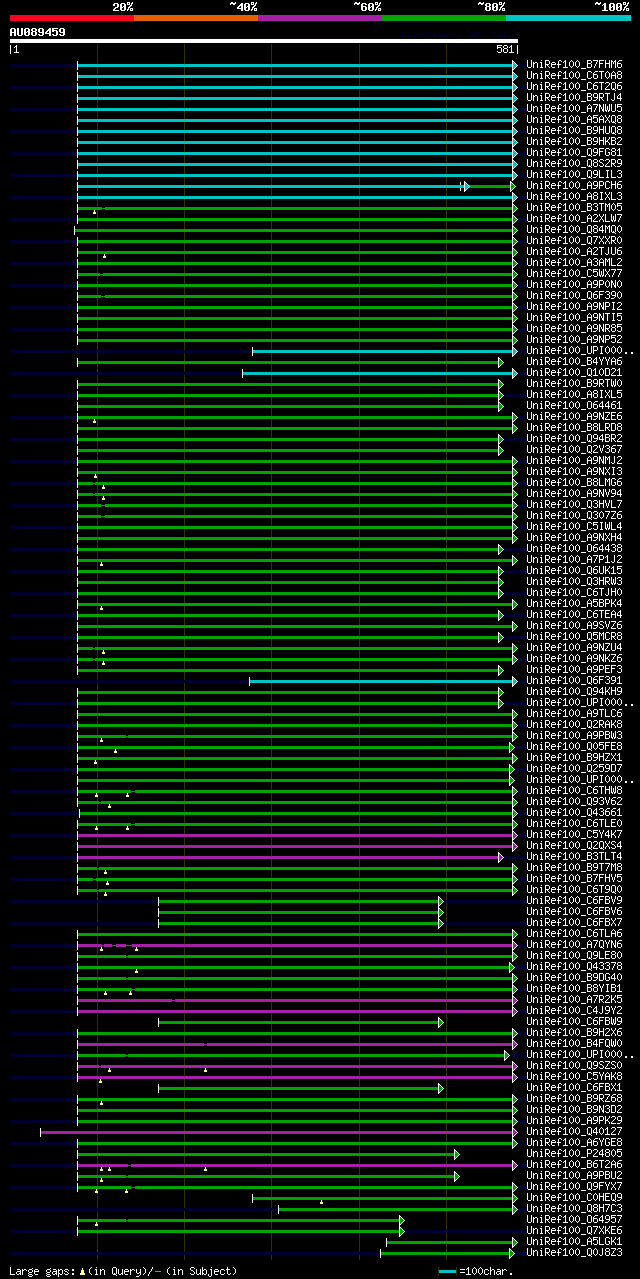
Task: Click the white query sequence ruler bar
Action: tap(264, 41)
